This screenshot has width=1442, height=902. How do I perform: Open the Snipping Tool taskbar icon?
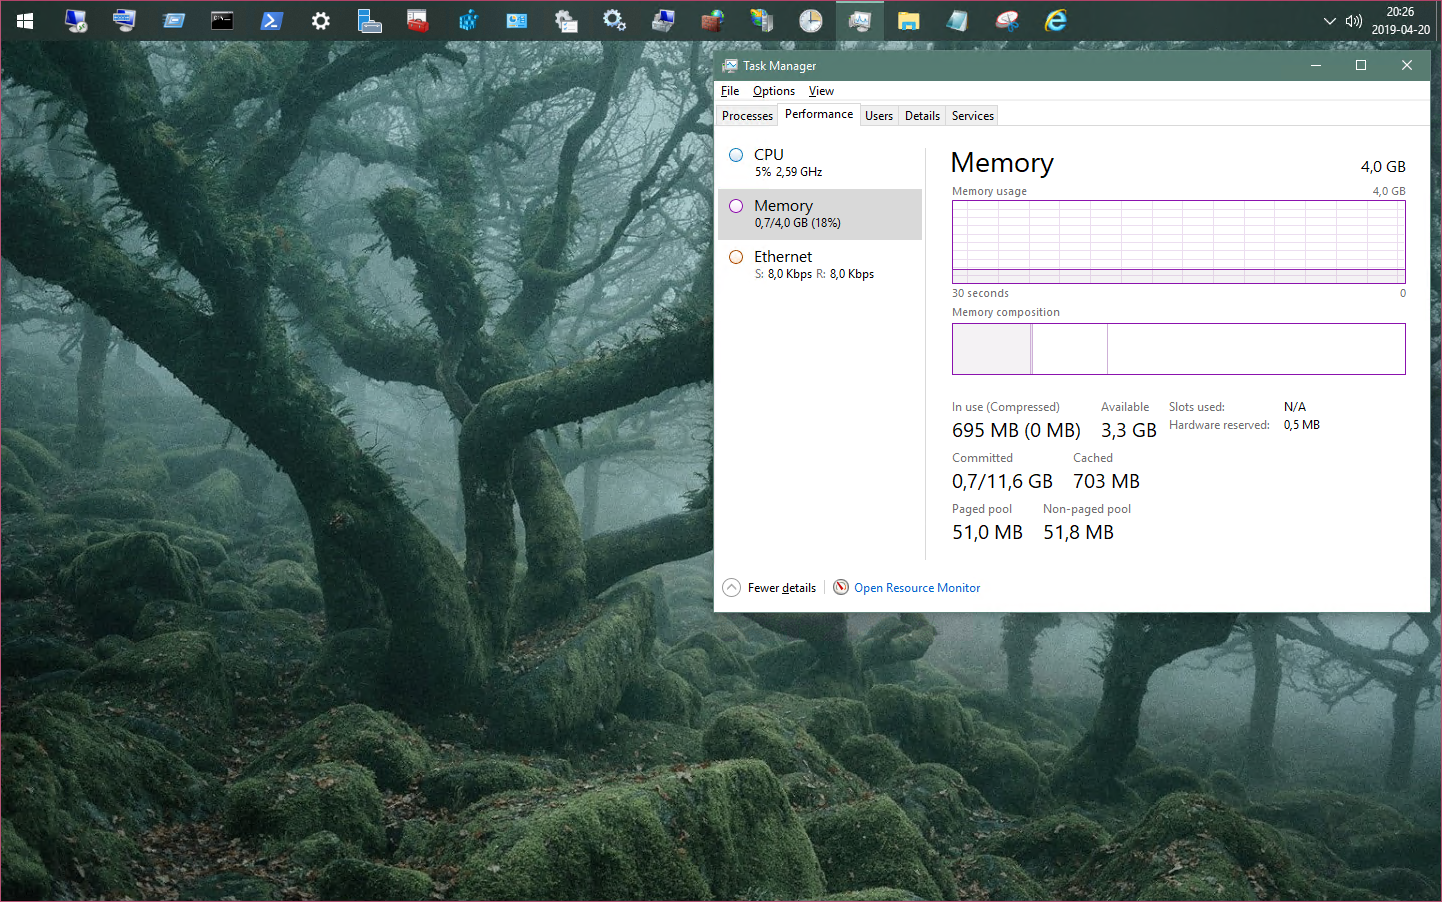1007,20
